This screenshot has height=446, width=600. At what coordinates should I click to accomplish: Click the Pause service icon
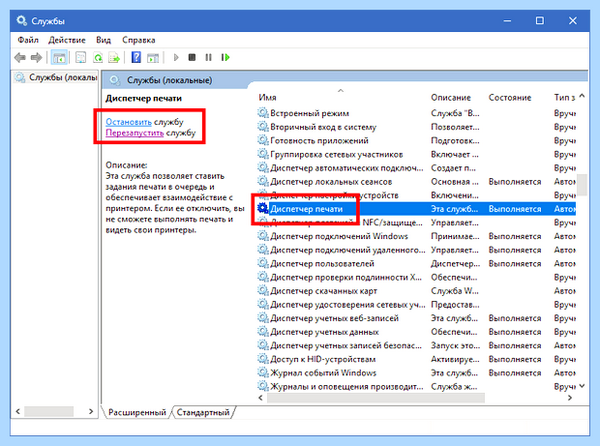208,57
